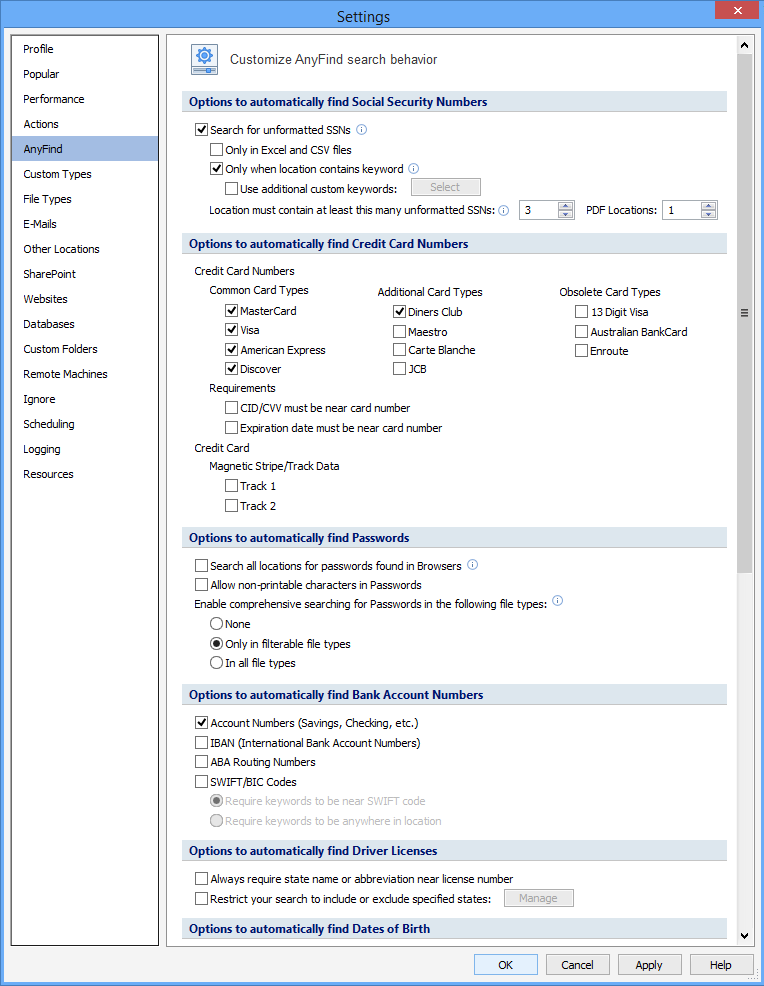Screen dimensions: 764x986
Task: Uncheck the American Express checkbox
Action: click(232, 350)
